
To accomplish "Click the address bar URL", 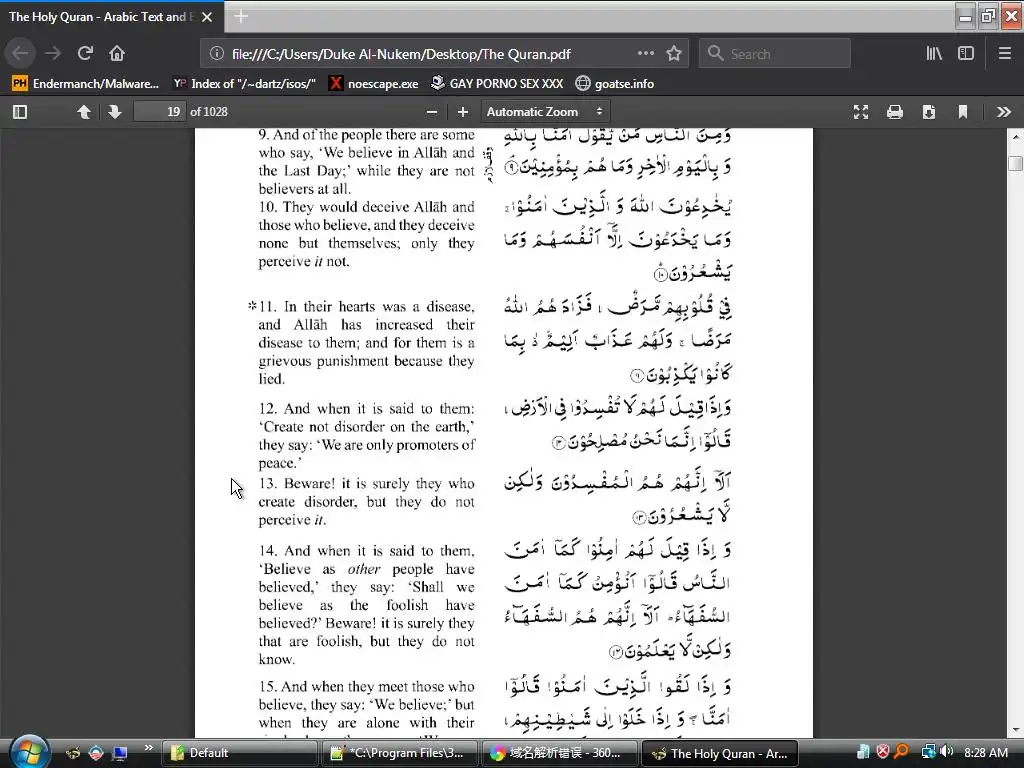I will pyautogui.click(x=401, y=54).
